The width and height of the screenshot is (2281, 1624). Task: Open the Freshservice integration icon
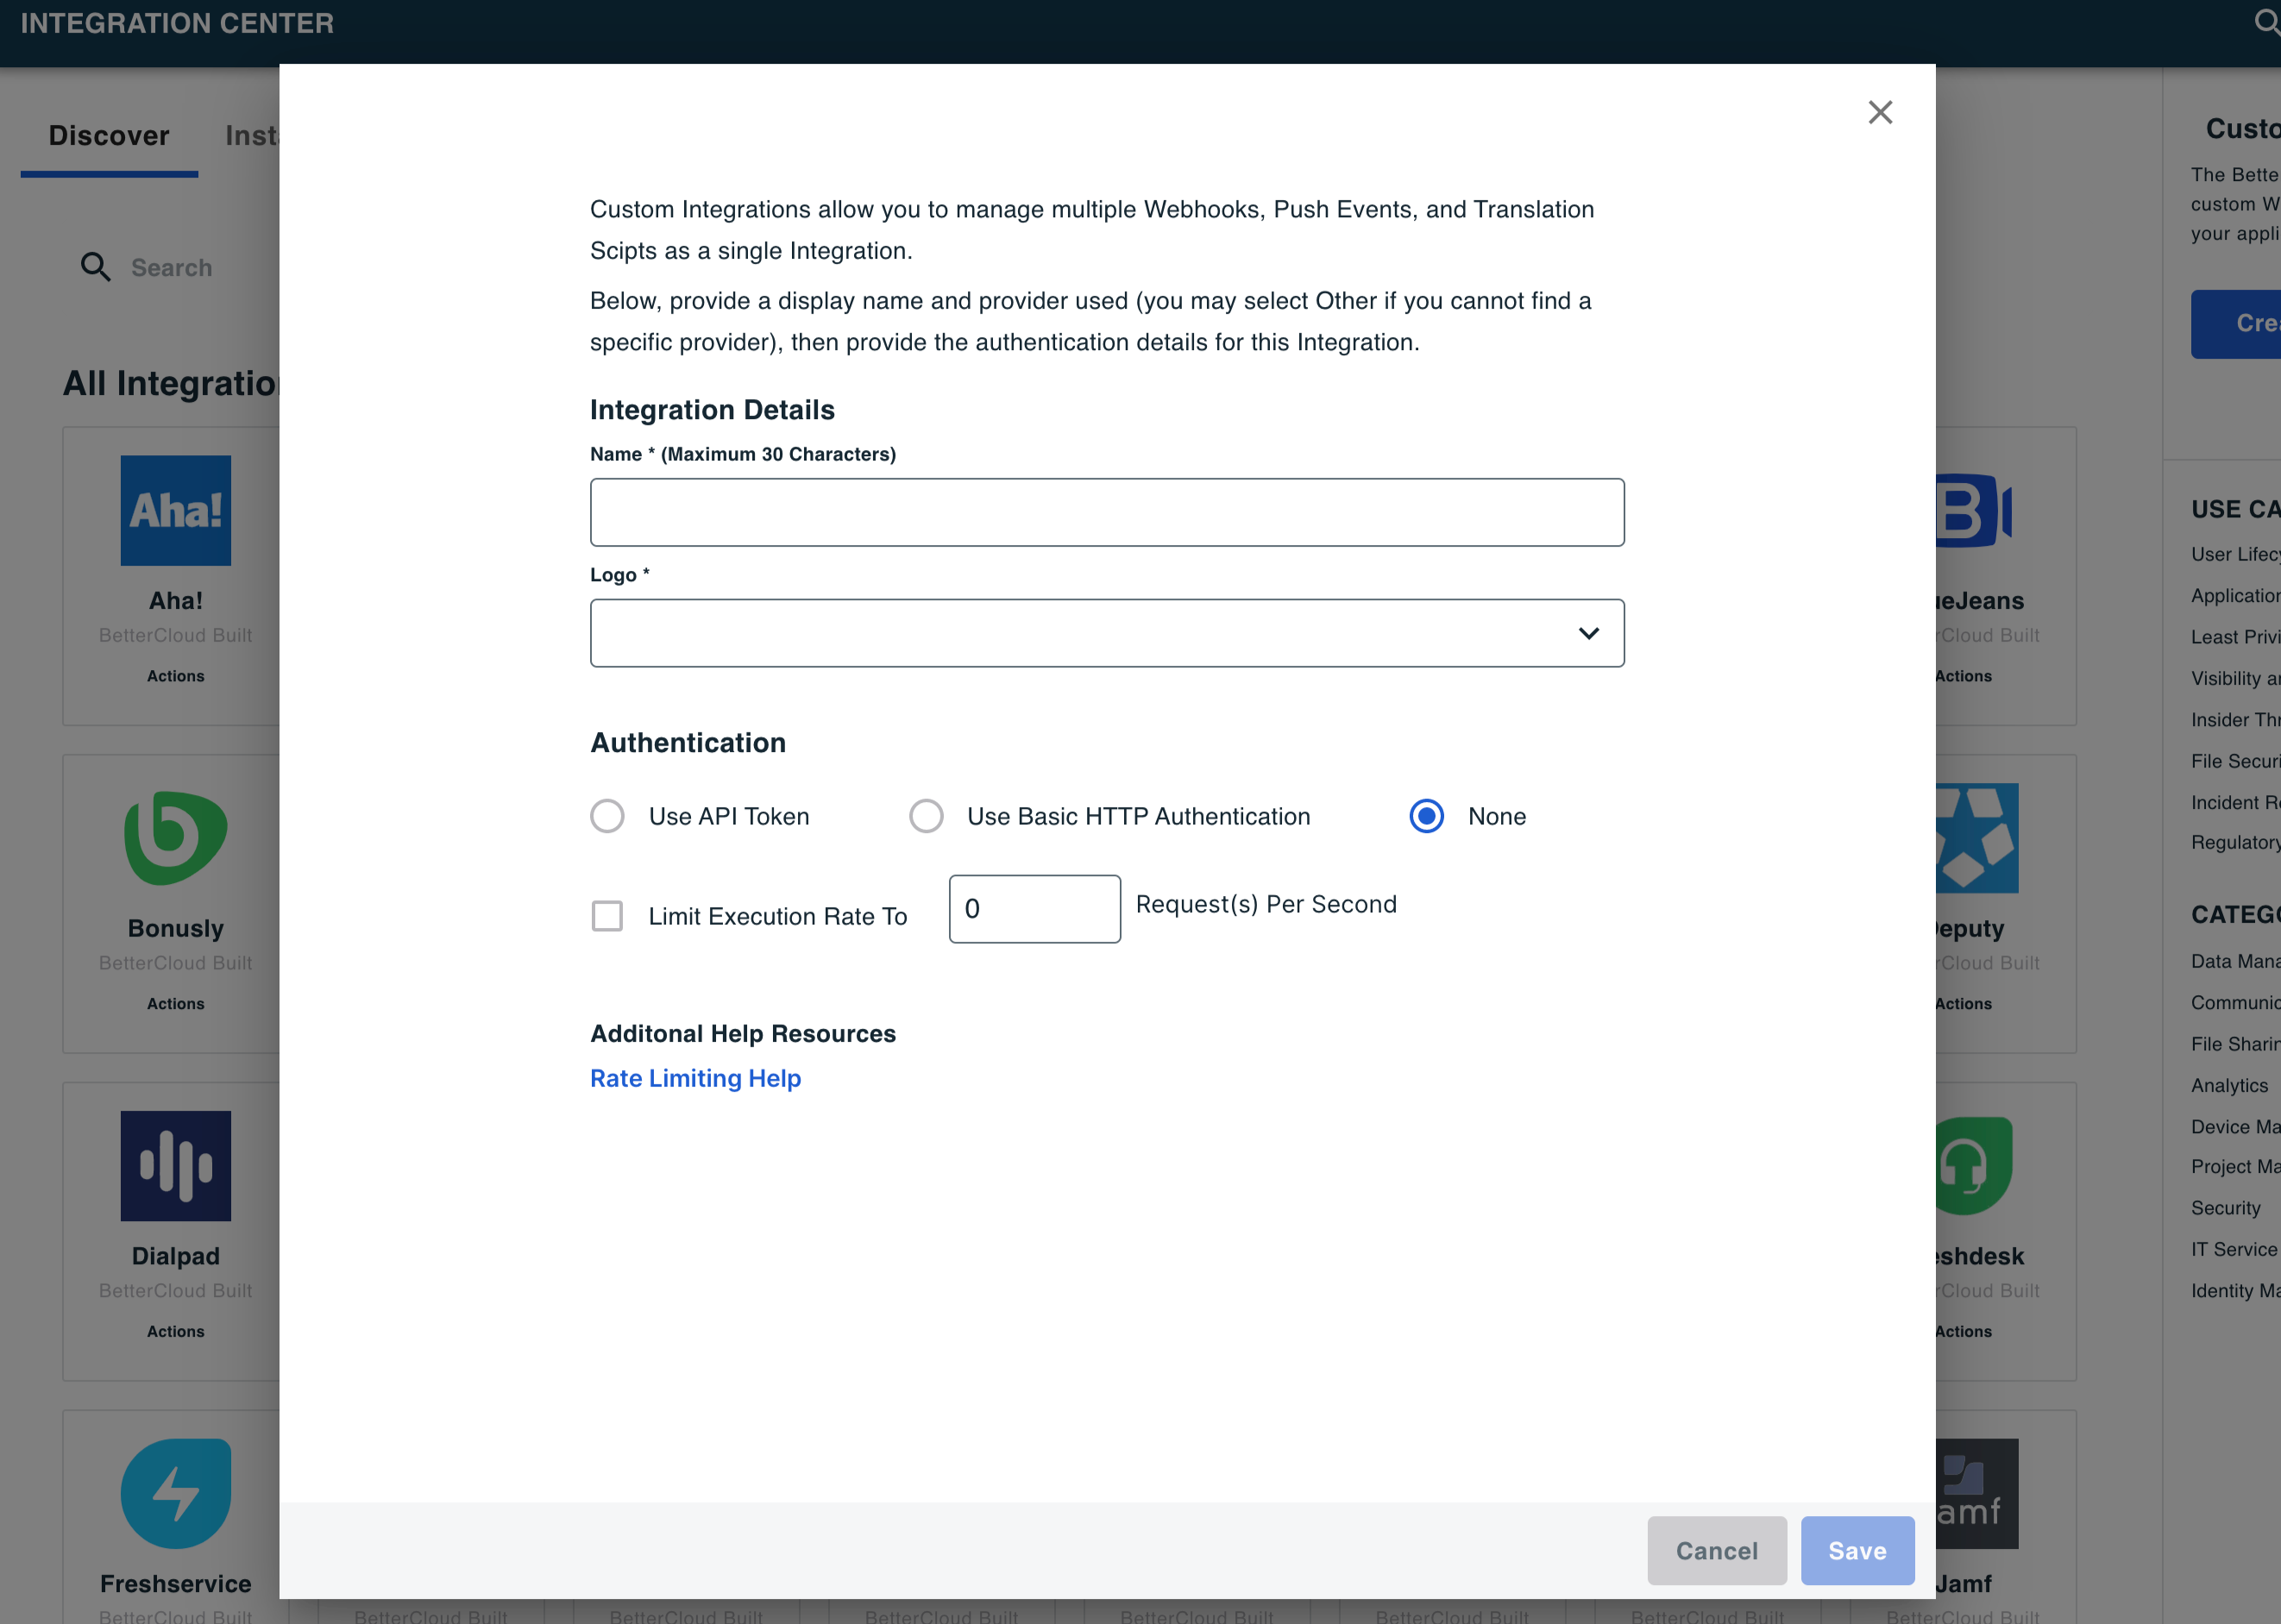175,1493
